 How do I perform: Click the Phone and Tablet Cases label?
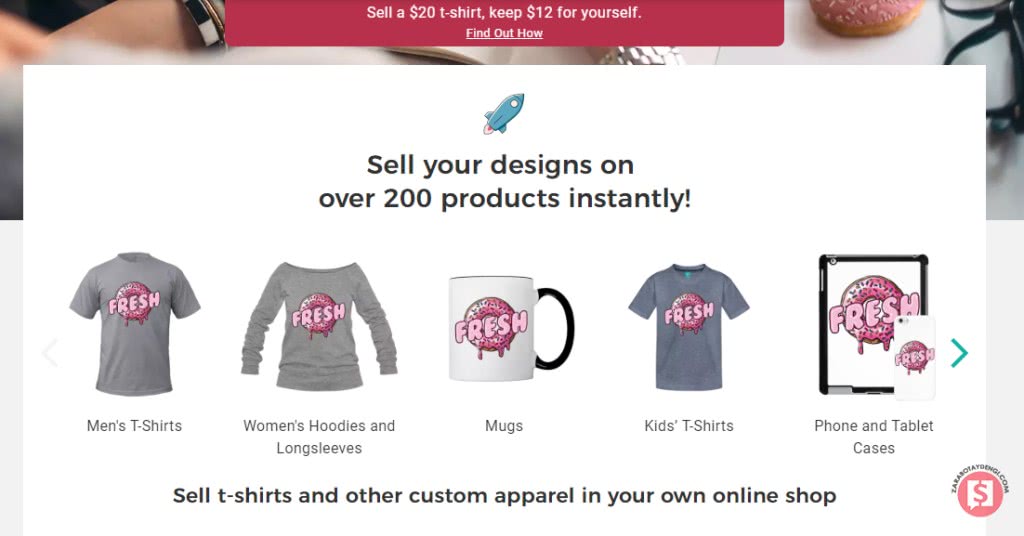pyautogui.click(x=874, y=437)
